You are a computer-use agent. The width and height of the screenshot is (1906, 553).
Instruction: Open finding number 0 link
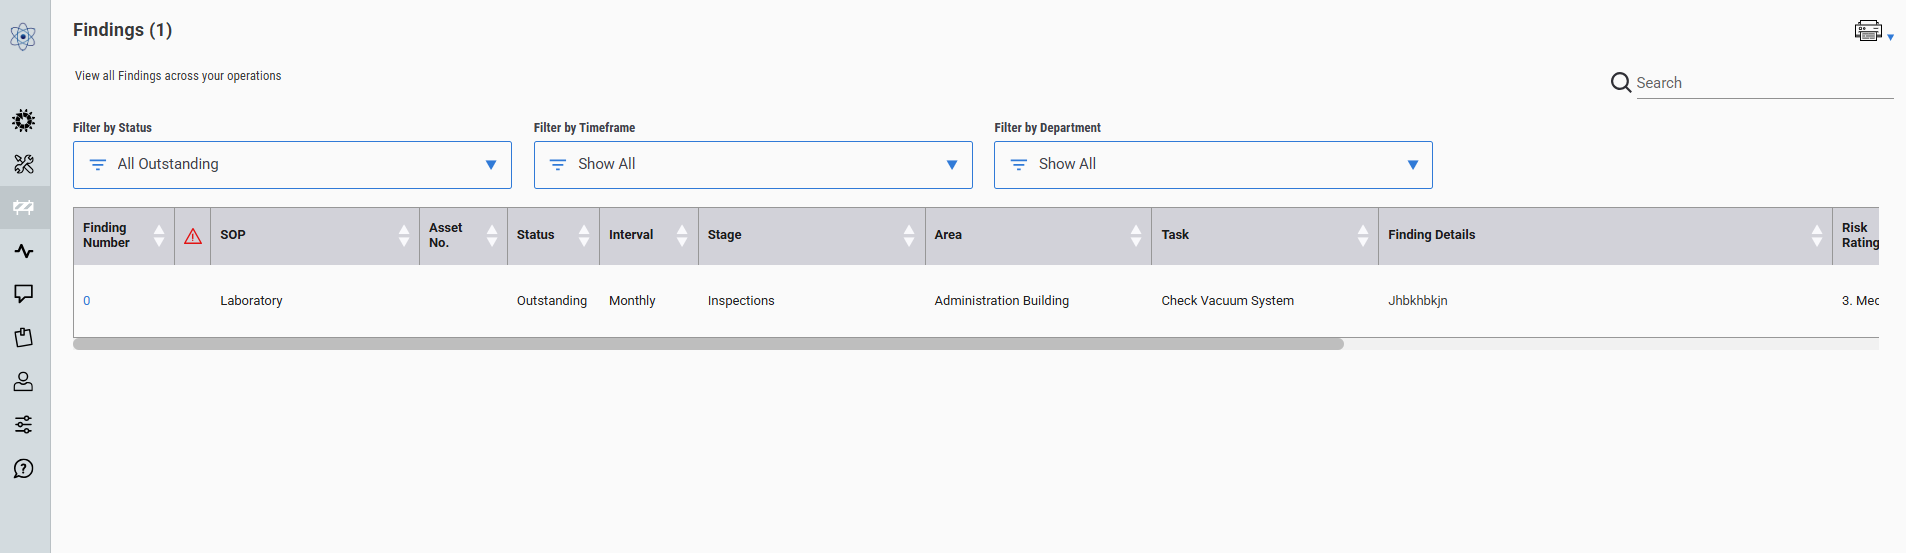point(87,301)
